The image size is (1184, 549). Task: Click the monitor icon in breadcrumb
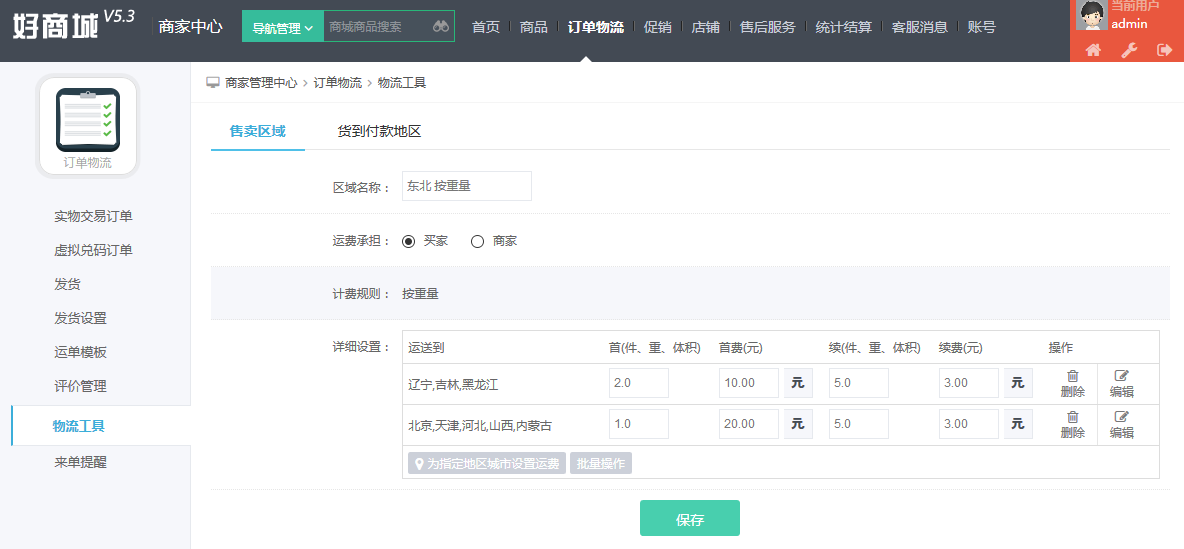tap(213, 82)
